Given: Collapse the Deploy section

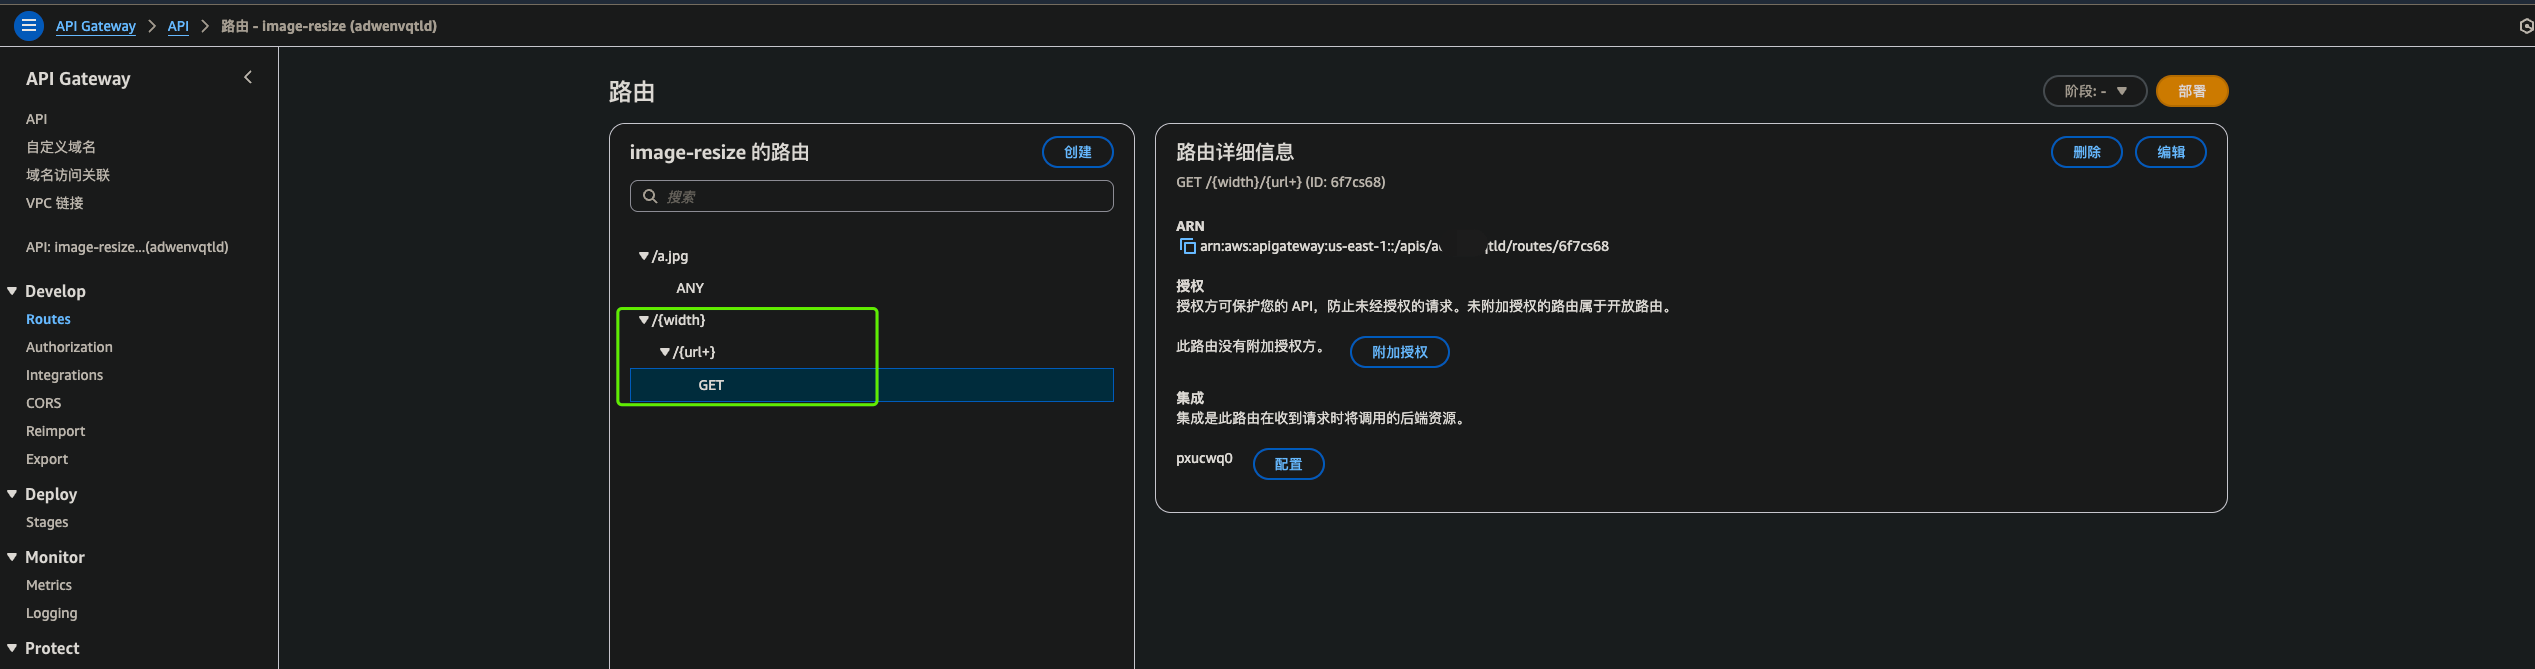Looking at the screenshot, I should click(x=12, y=494).
